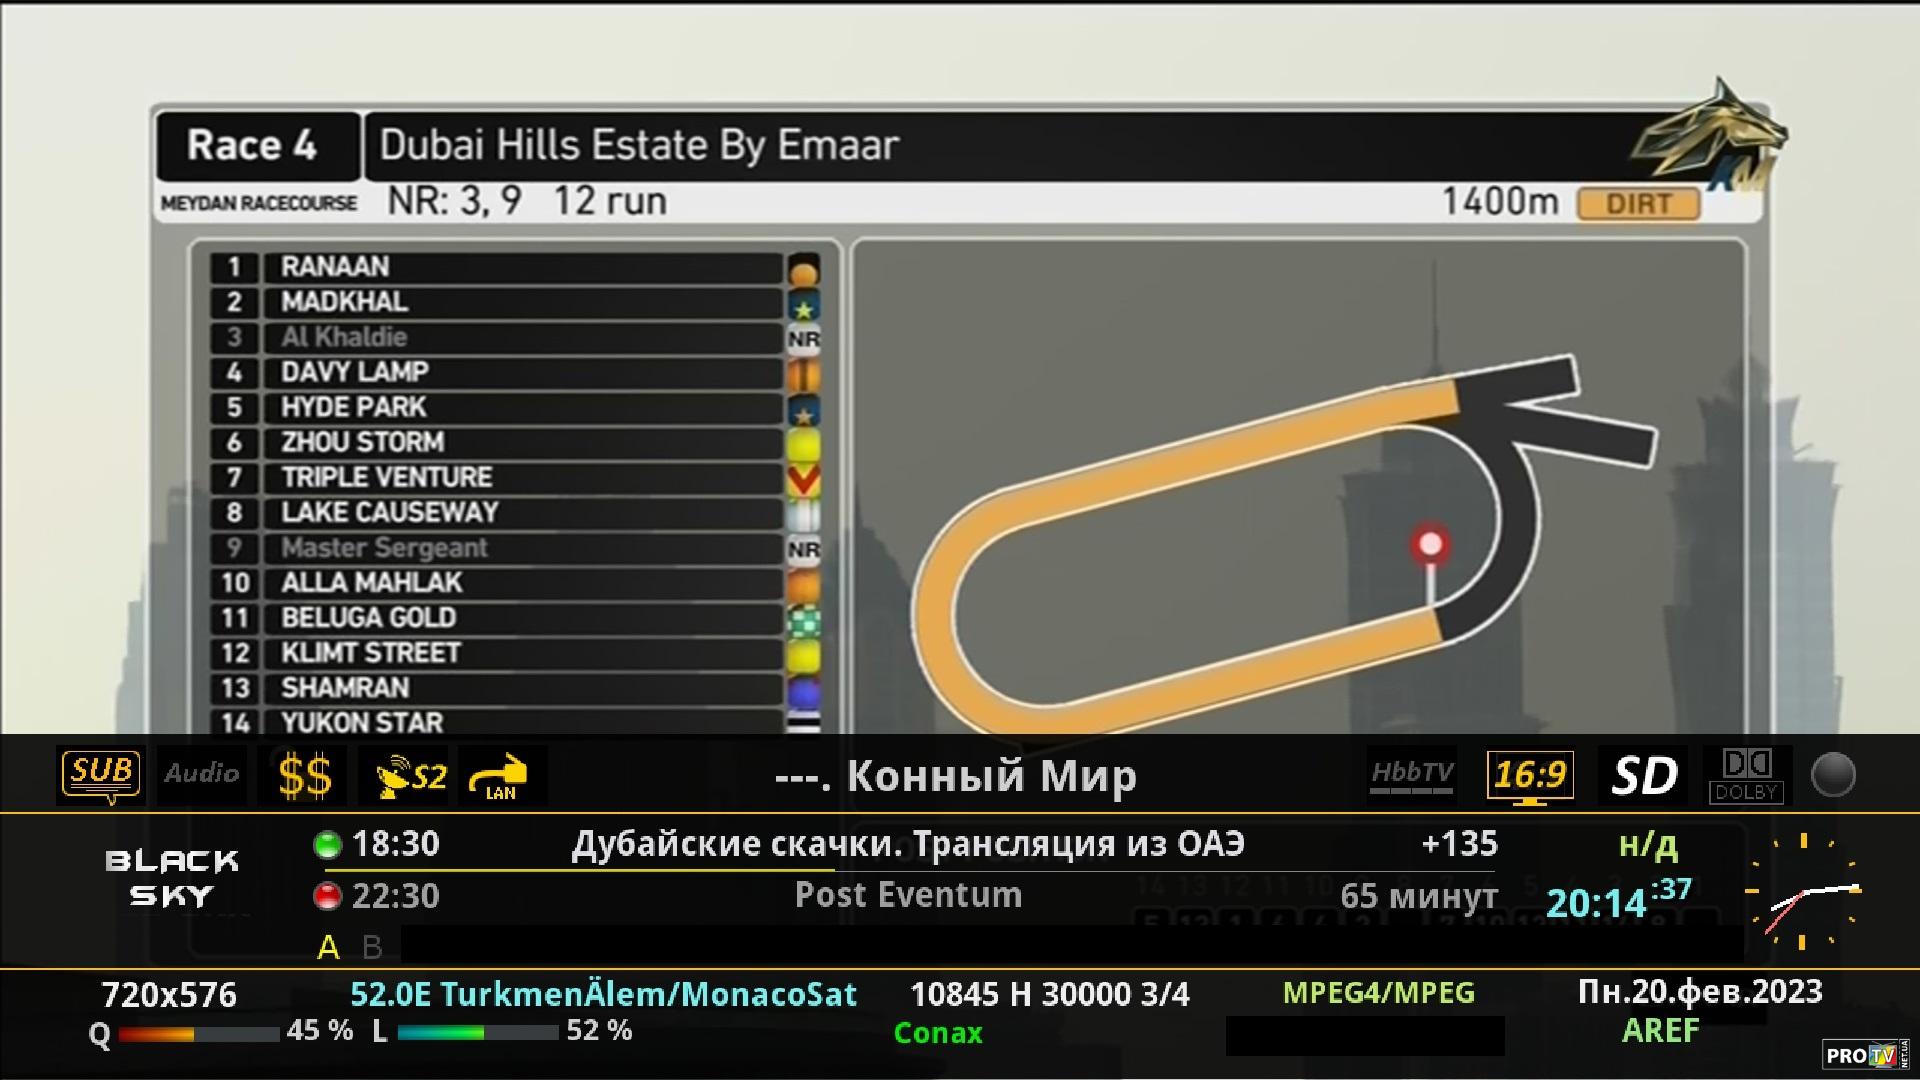This screenshot has height=1080, width=1920.
Task: Select the grey B option
Action: 372,947
